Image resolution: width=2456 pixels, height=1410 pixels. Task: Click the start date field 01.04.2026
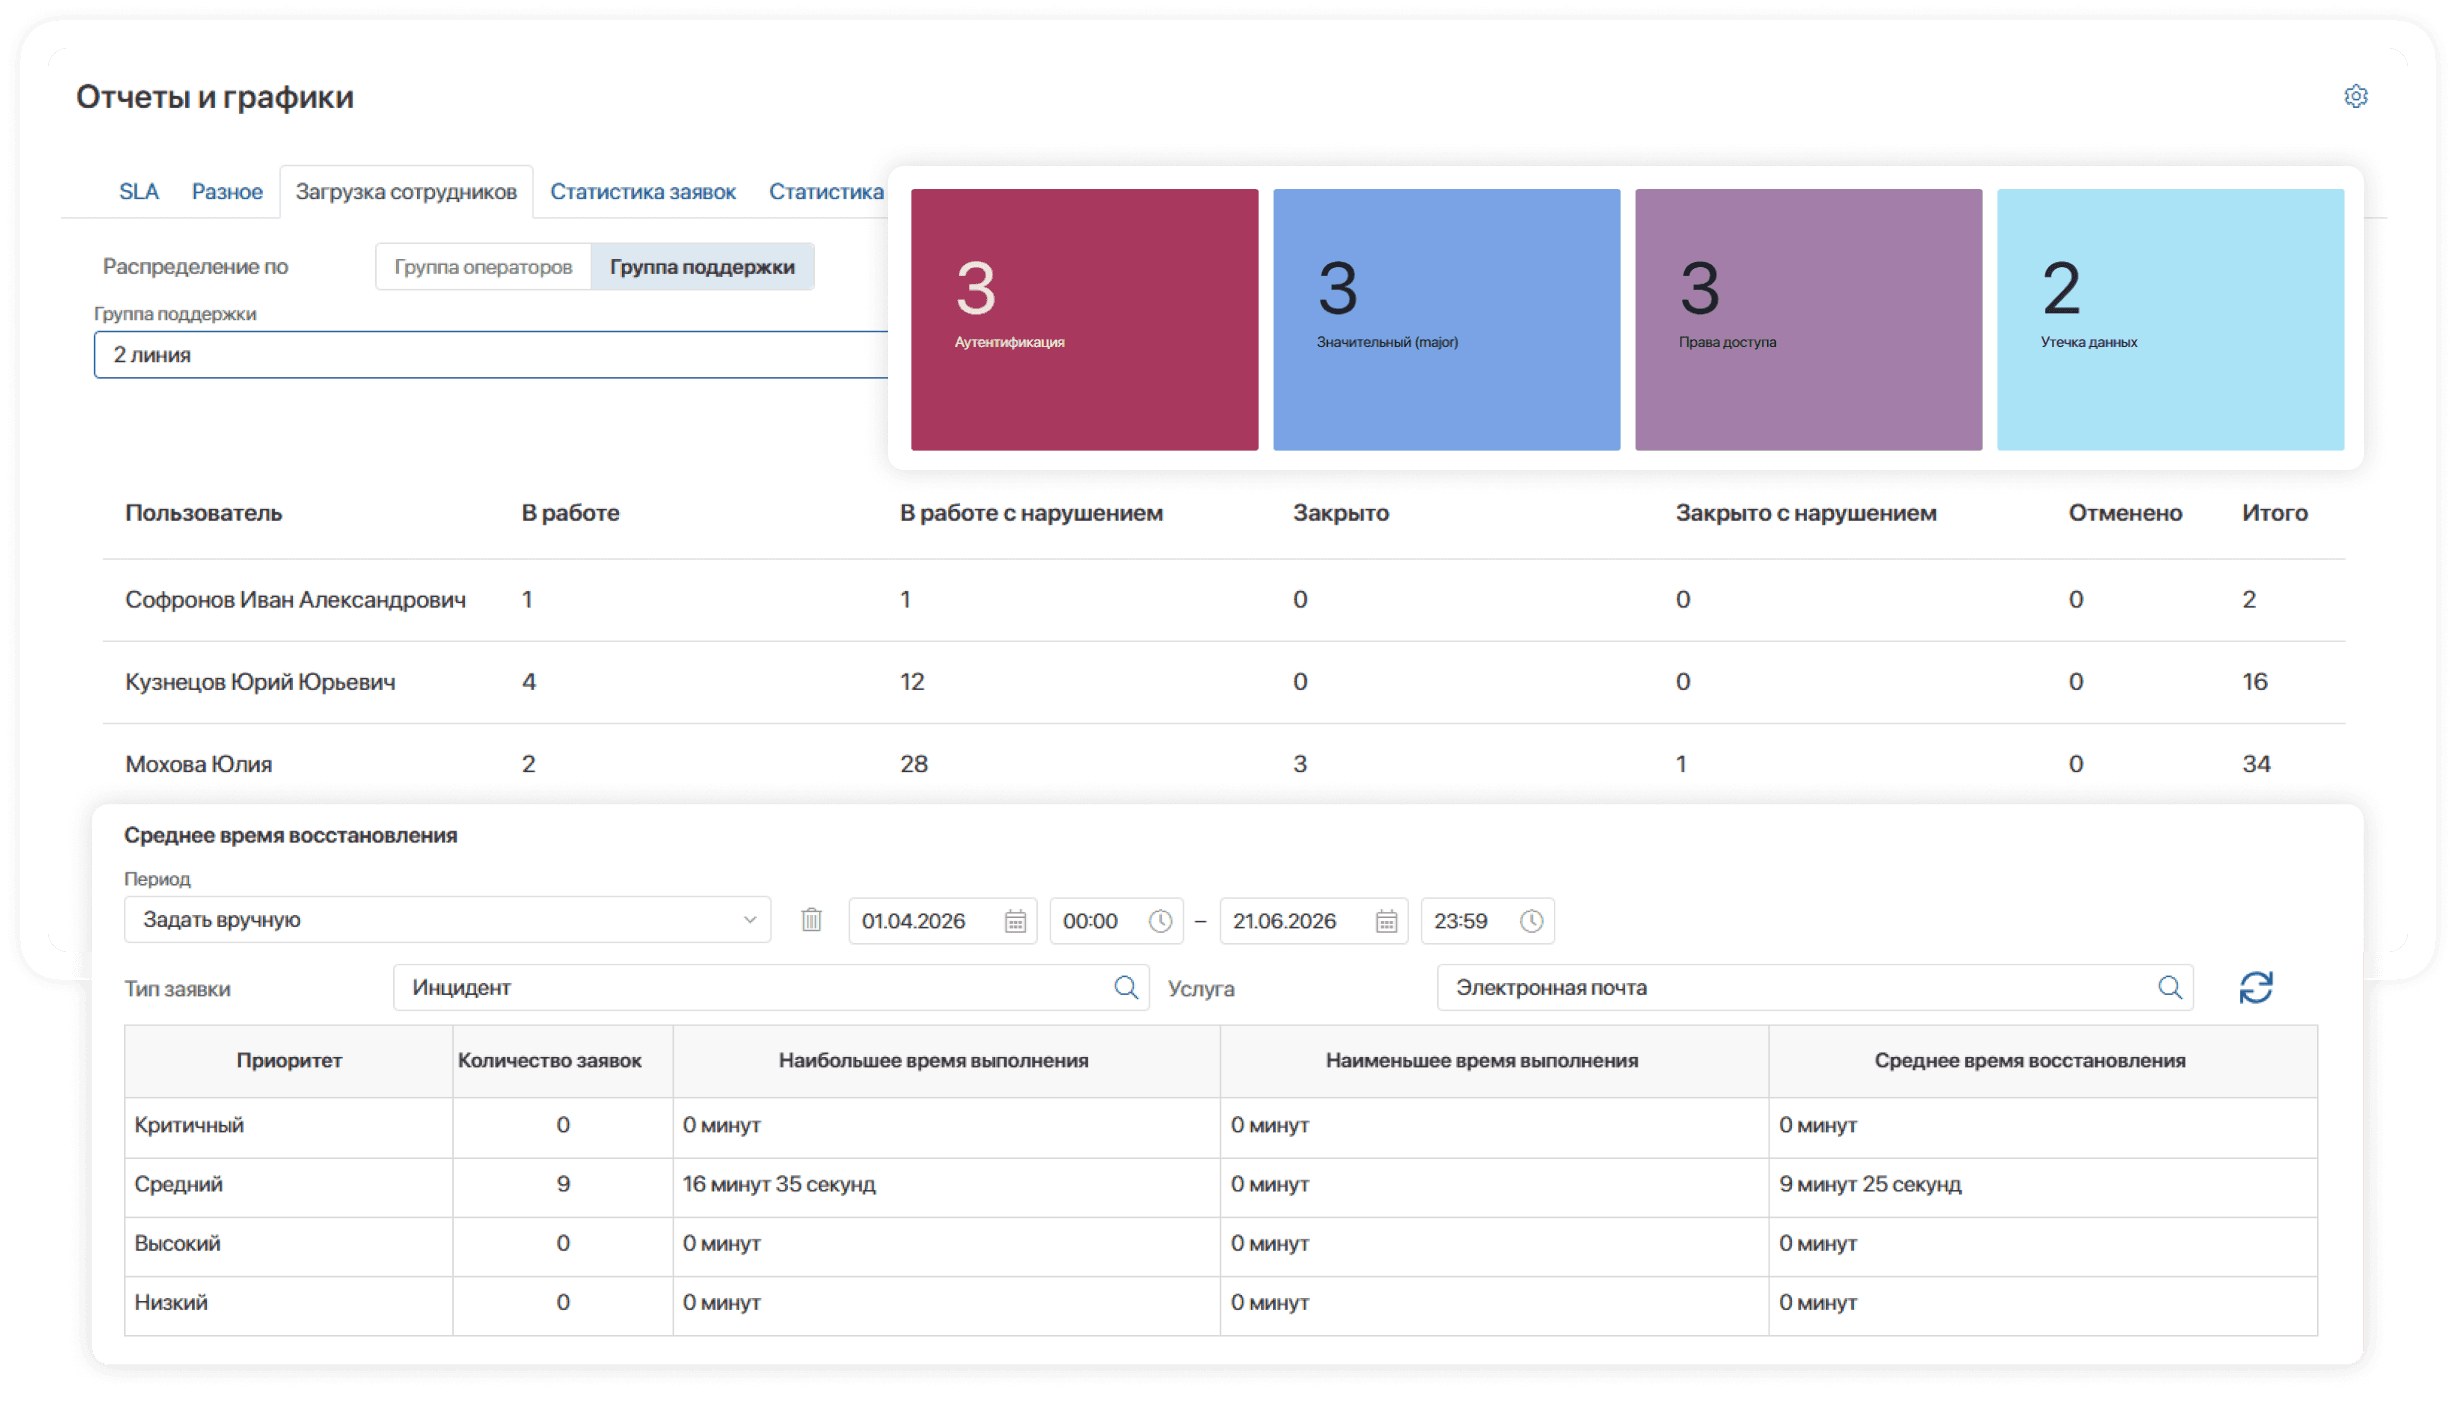(942, 921)
